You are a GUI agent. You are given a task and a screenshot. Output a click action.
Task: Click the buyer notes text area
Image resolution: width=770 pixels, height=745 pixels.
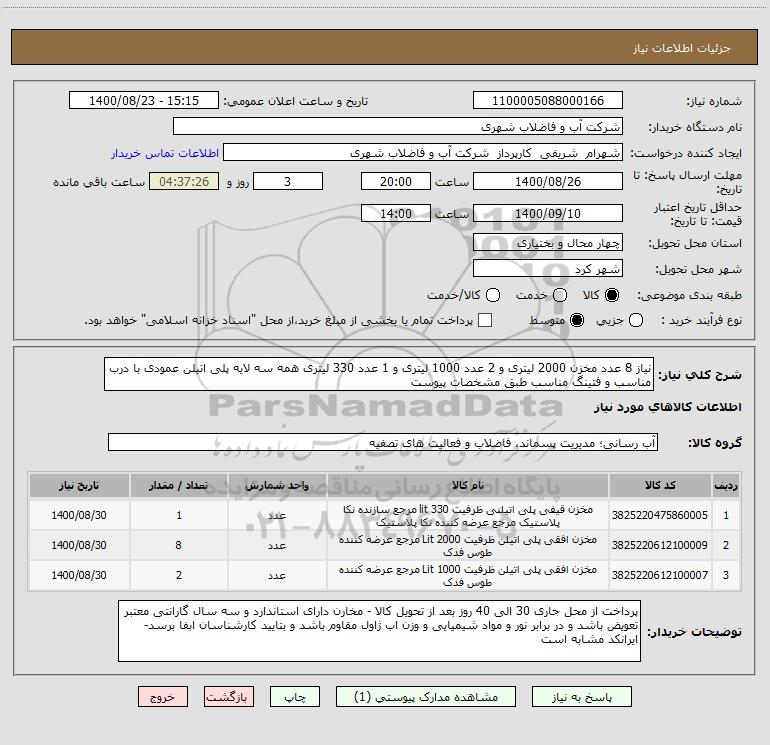[379, 631]
